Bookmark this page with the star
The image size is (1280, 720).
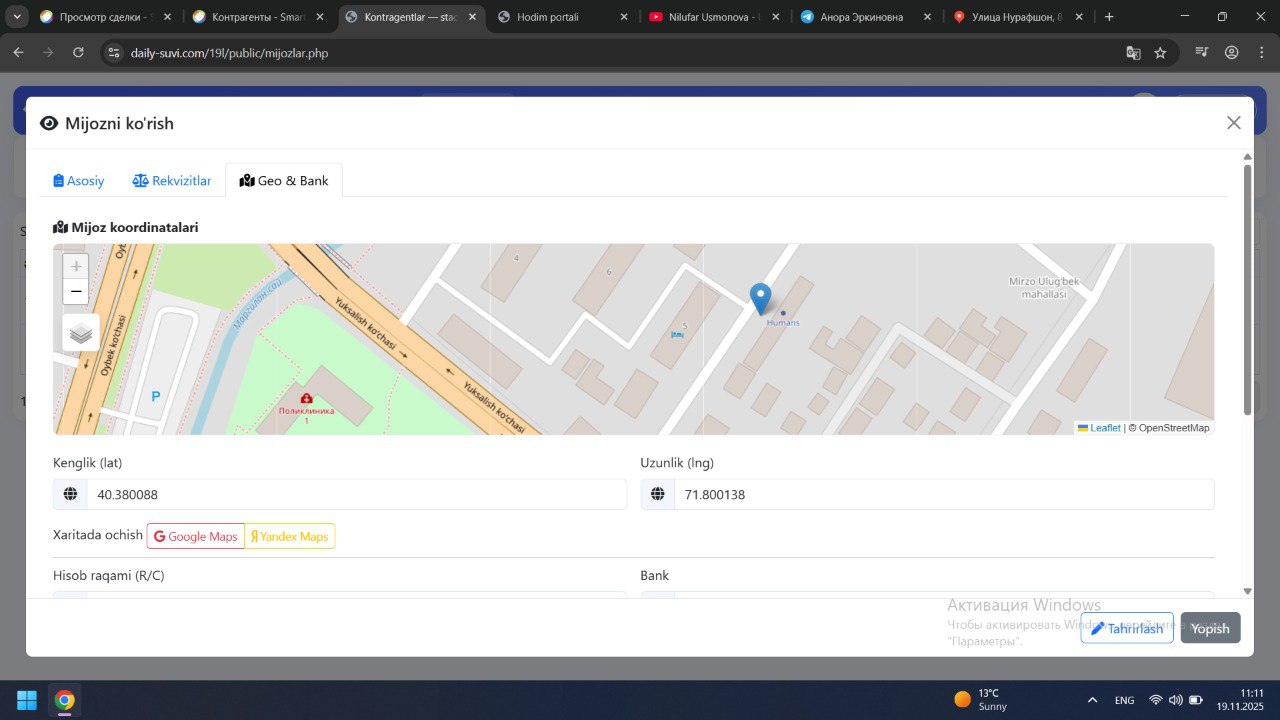(1160, 53)
